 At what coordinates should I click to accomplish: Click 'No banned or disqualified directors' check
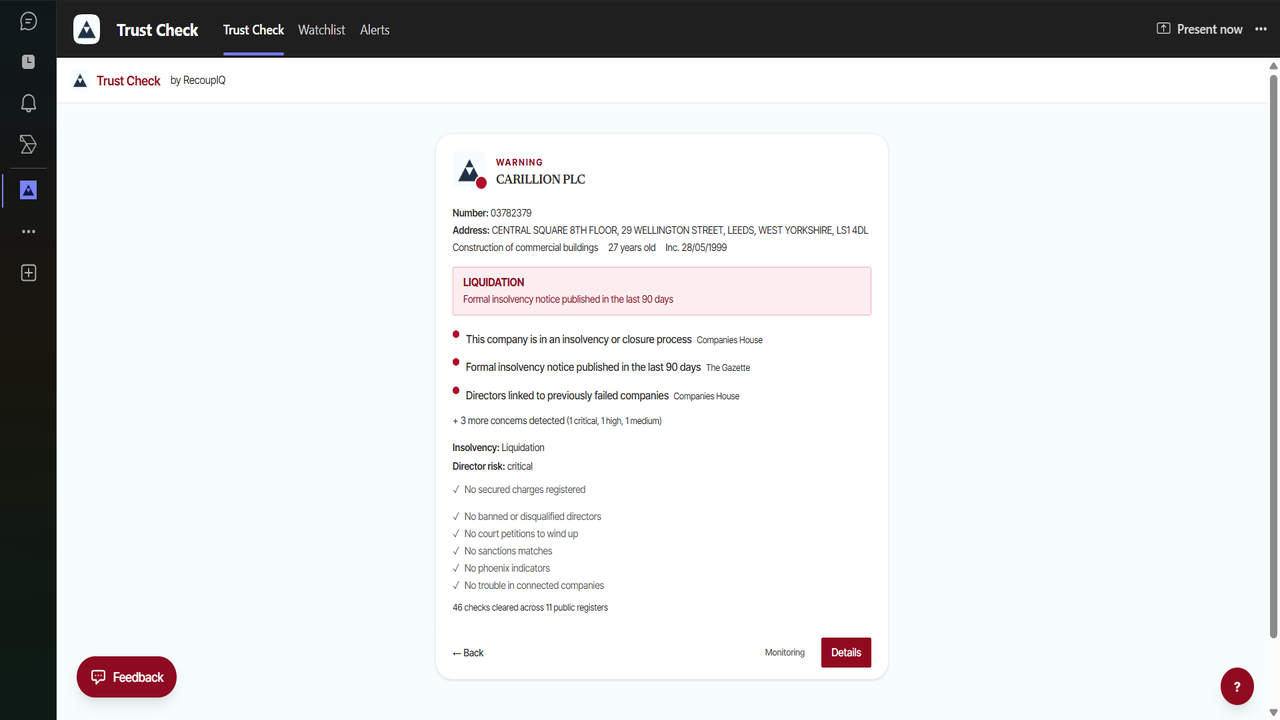click(x=527, y=517)
